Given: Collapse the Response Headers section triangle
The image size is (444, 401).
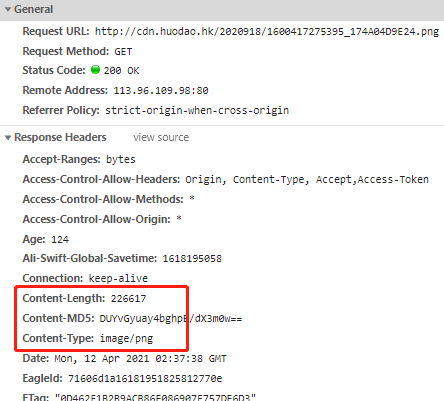Looking at the screenshot, I should 8,137.
